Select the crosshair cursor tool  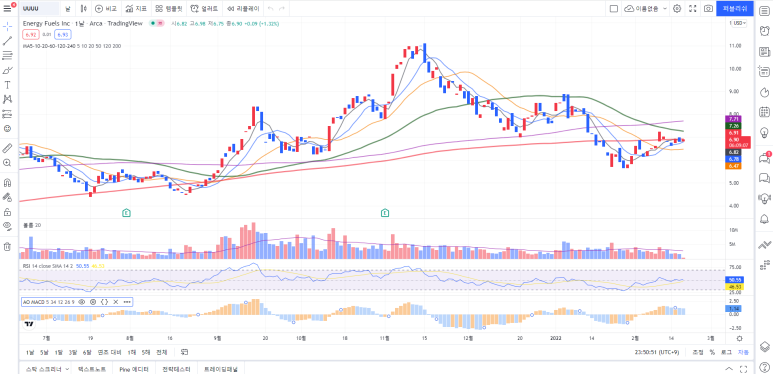tap(7, 26)
